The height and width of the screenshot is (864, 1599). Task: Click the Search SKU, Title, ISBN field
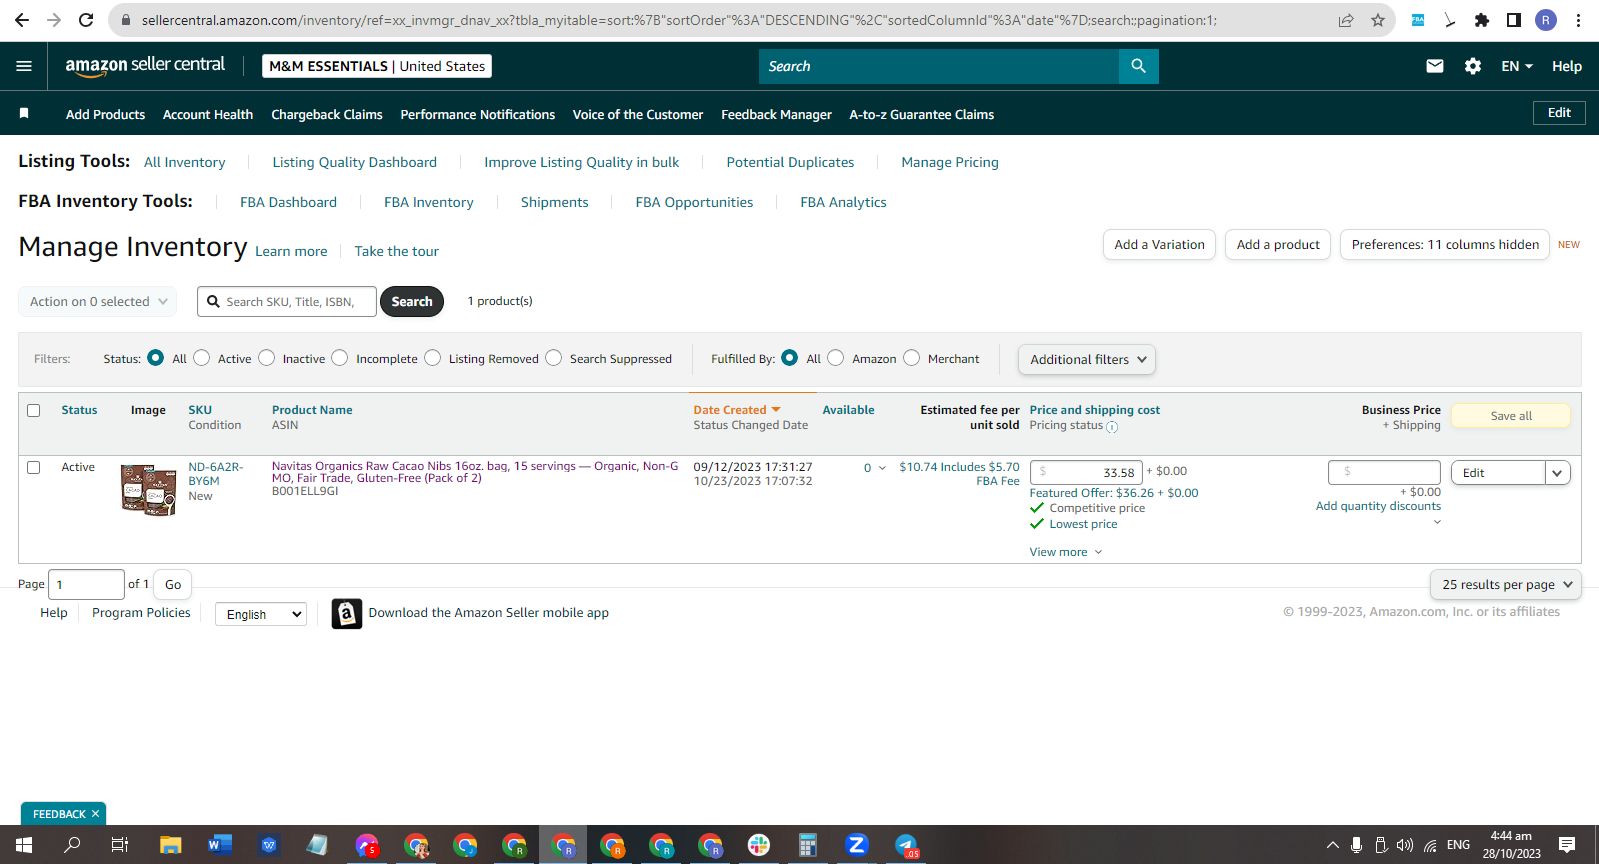(287, 301)
